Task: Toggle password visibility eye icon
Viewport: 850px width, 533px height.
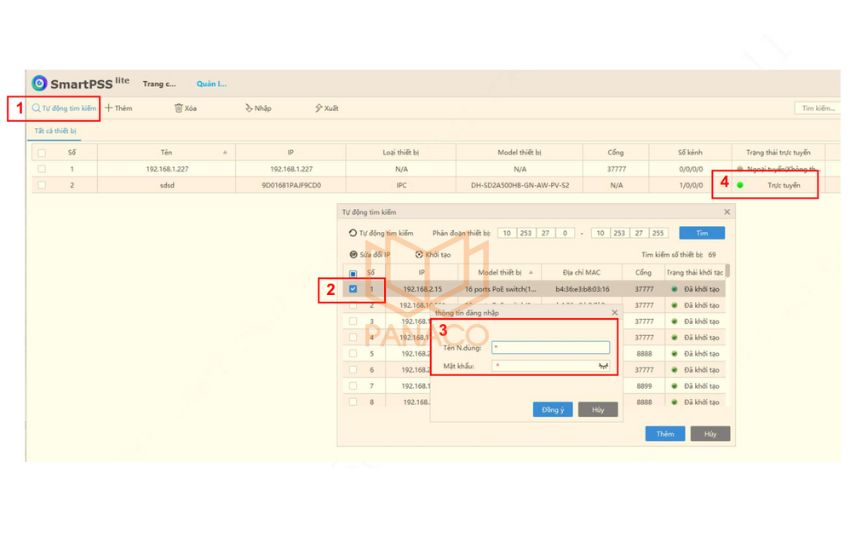Action: [603, 366]
